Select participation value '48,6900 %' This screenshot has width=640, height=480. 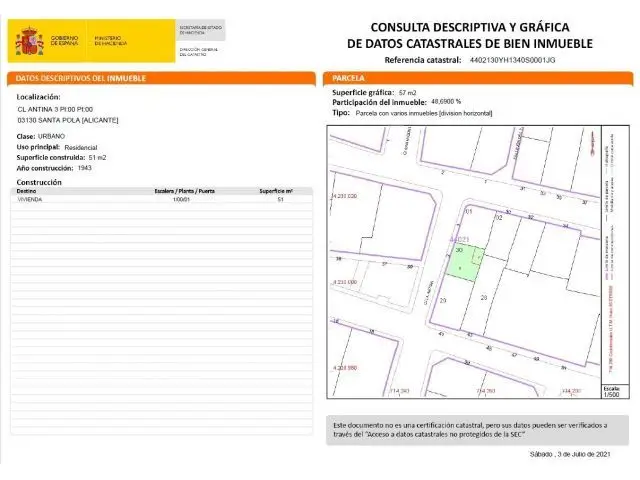tap(446, 102)
